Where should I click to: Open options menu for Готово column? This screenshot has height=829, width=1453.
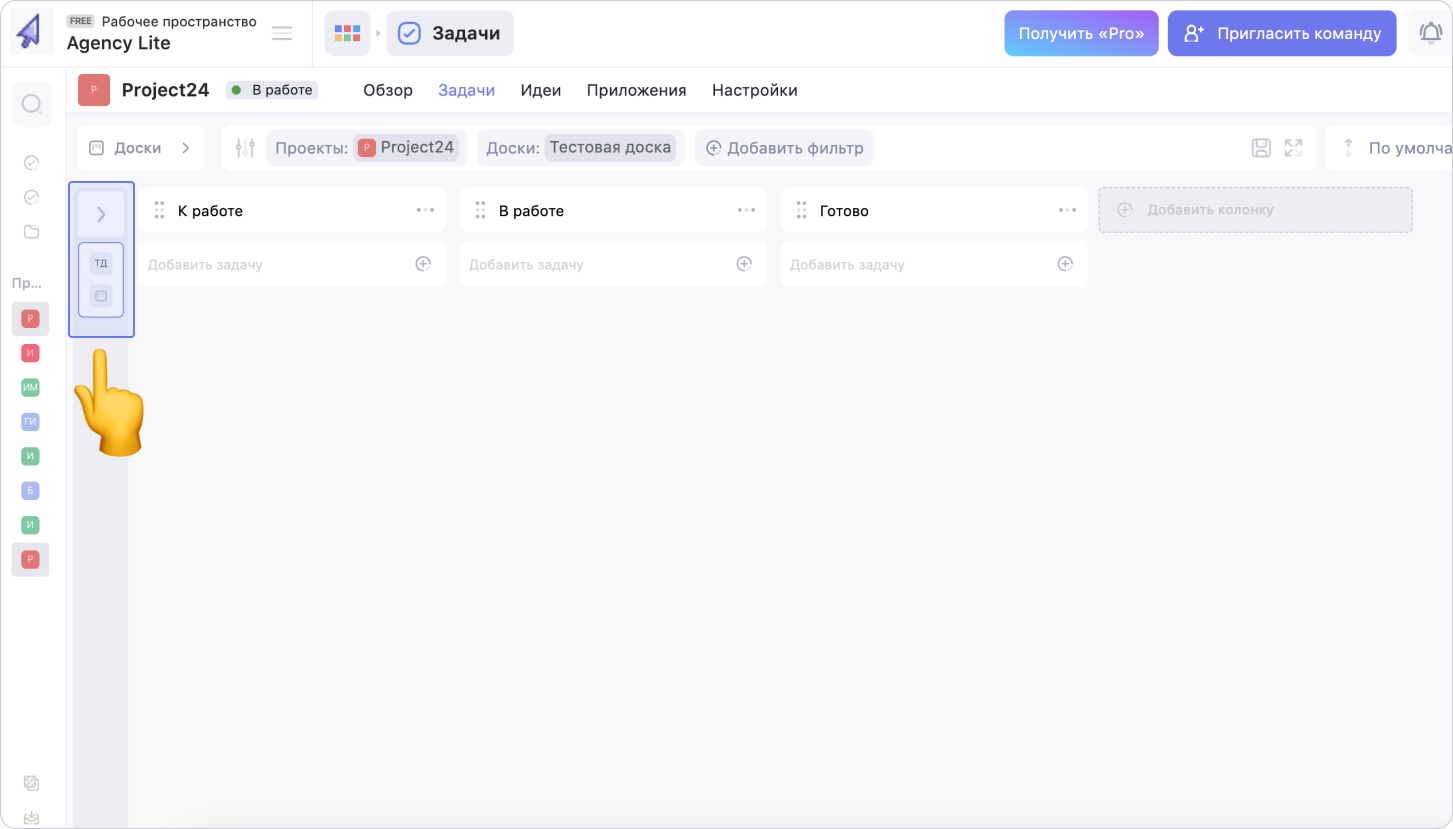pyautogui.click(x=1068, y=210)
